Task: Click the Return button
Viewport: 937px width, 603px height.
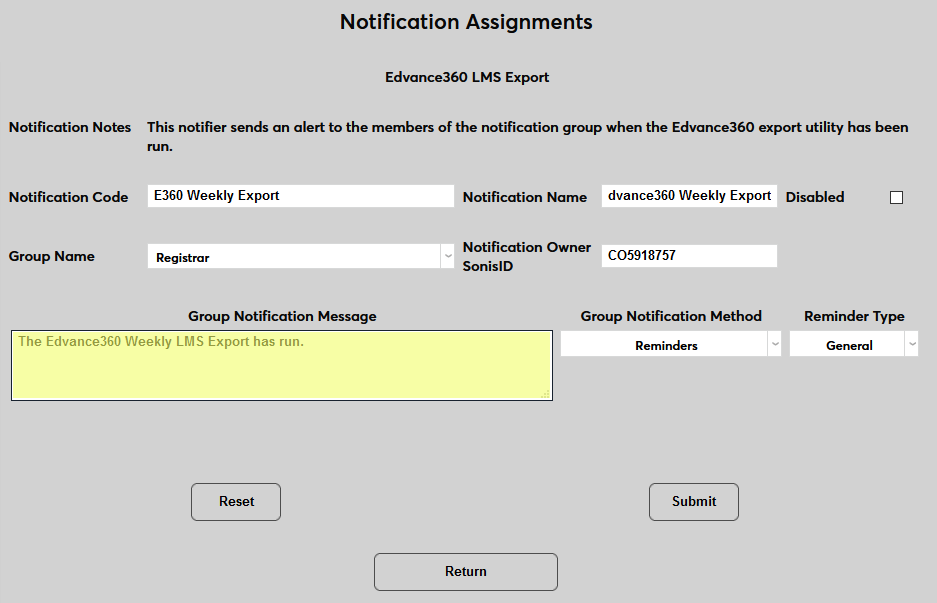Action: (466, 572)
